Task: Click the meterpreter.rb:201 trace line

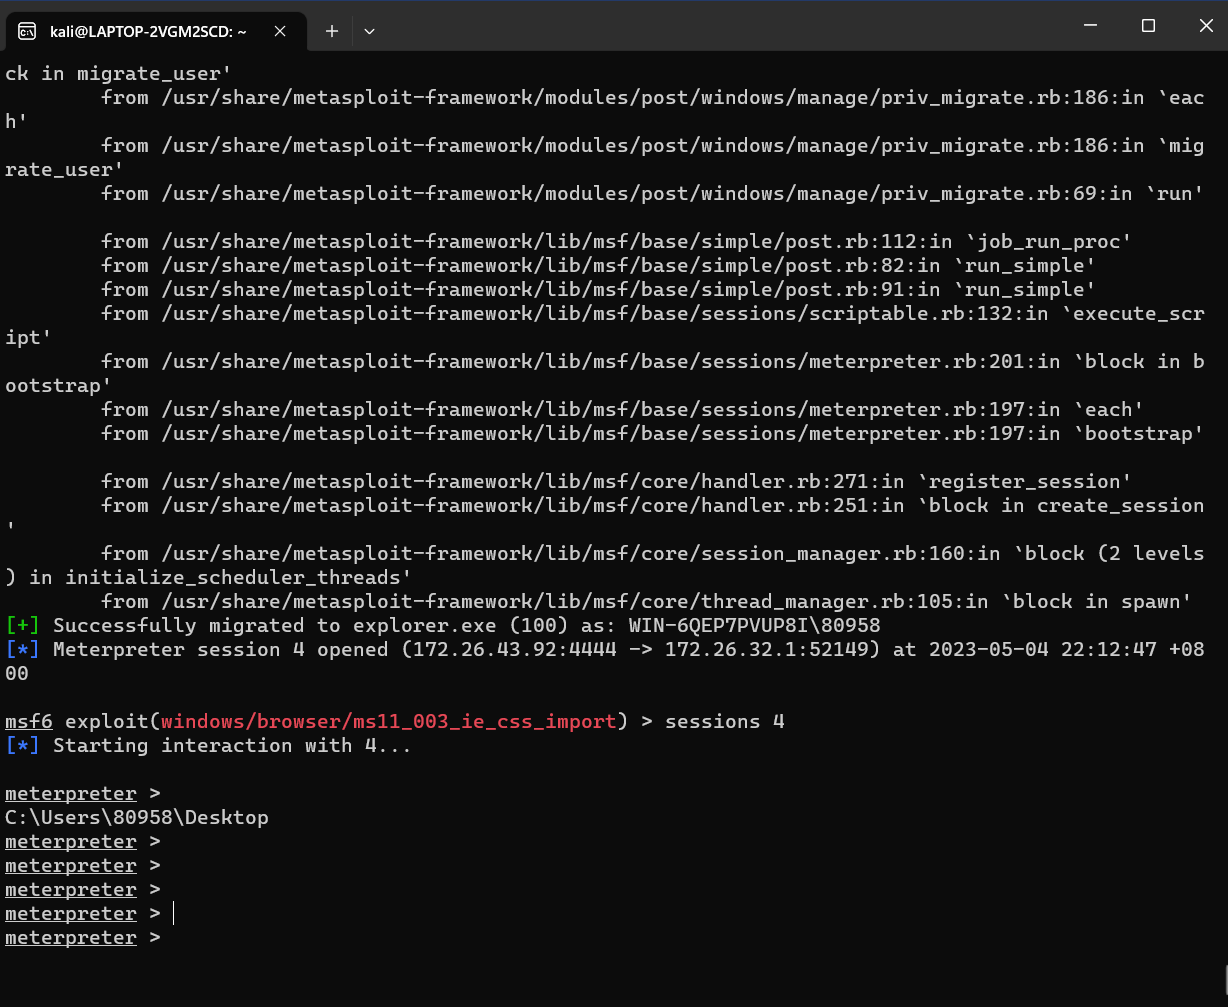Action: click(605, 373)
